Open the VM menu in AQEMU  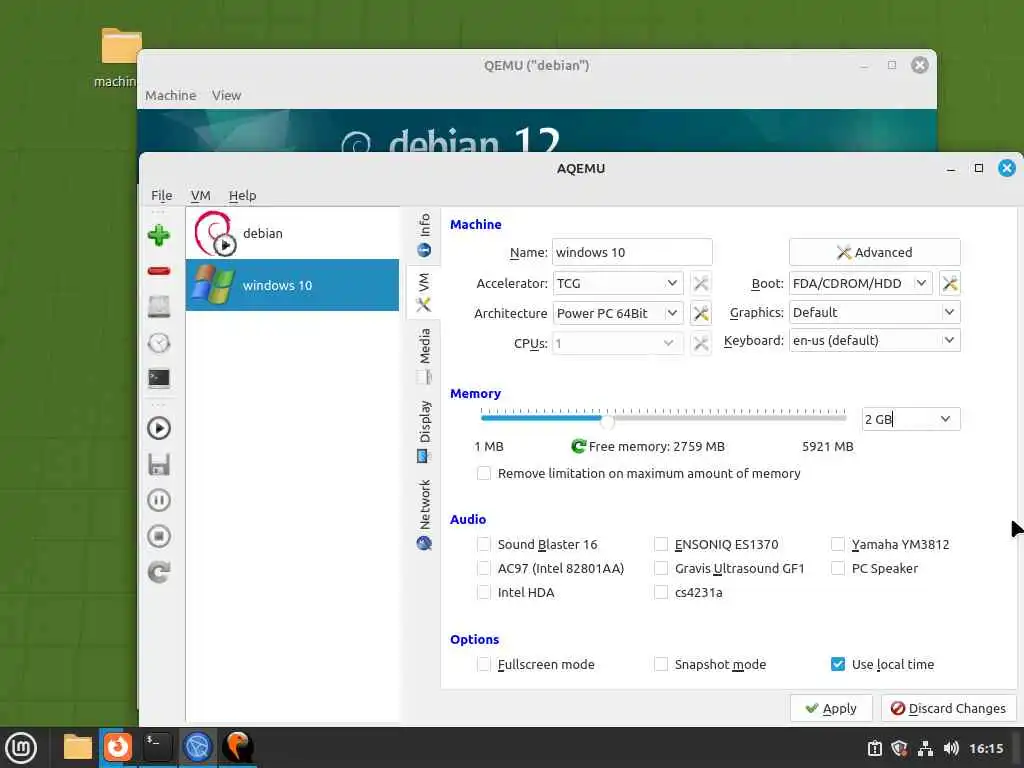(200, 195)
